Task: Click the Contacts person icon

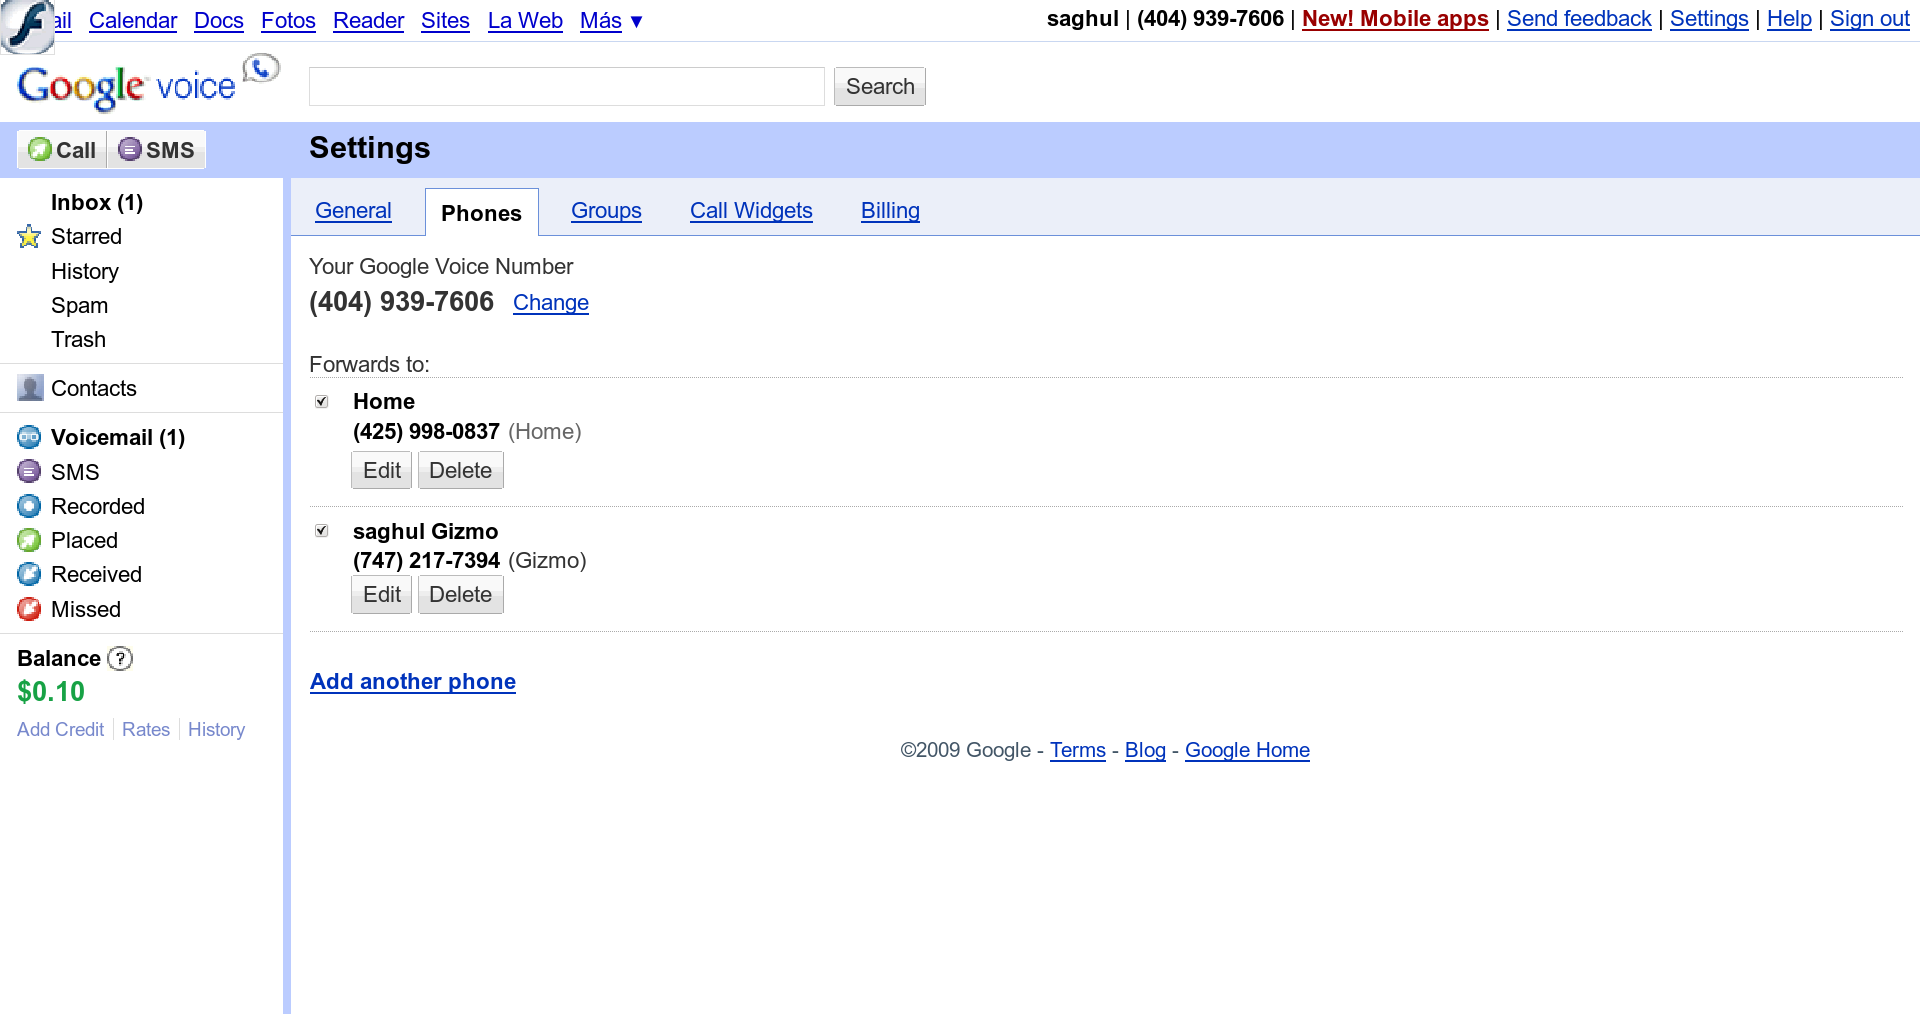Action: (x=30, y=388)
